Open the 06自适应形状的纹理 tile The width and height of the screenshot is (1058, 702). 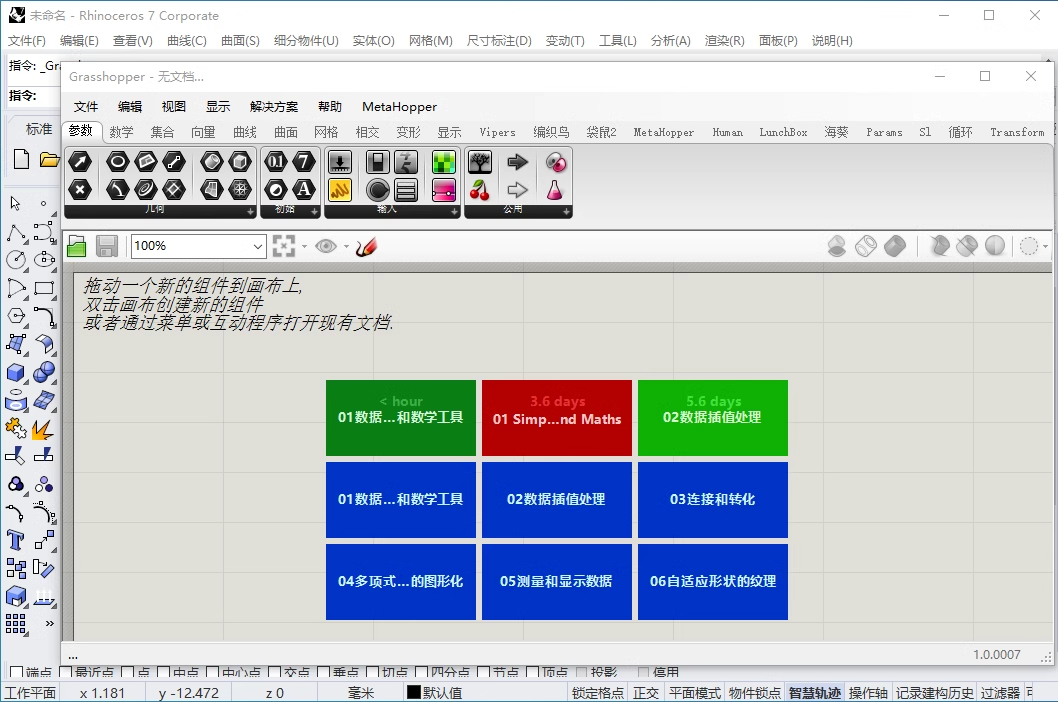[x=713, y=581]
